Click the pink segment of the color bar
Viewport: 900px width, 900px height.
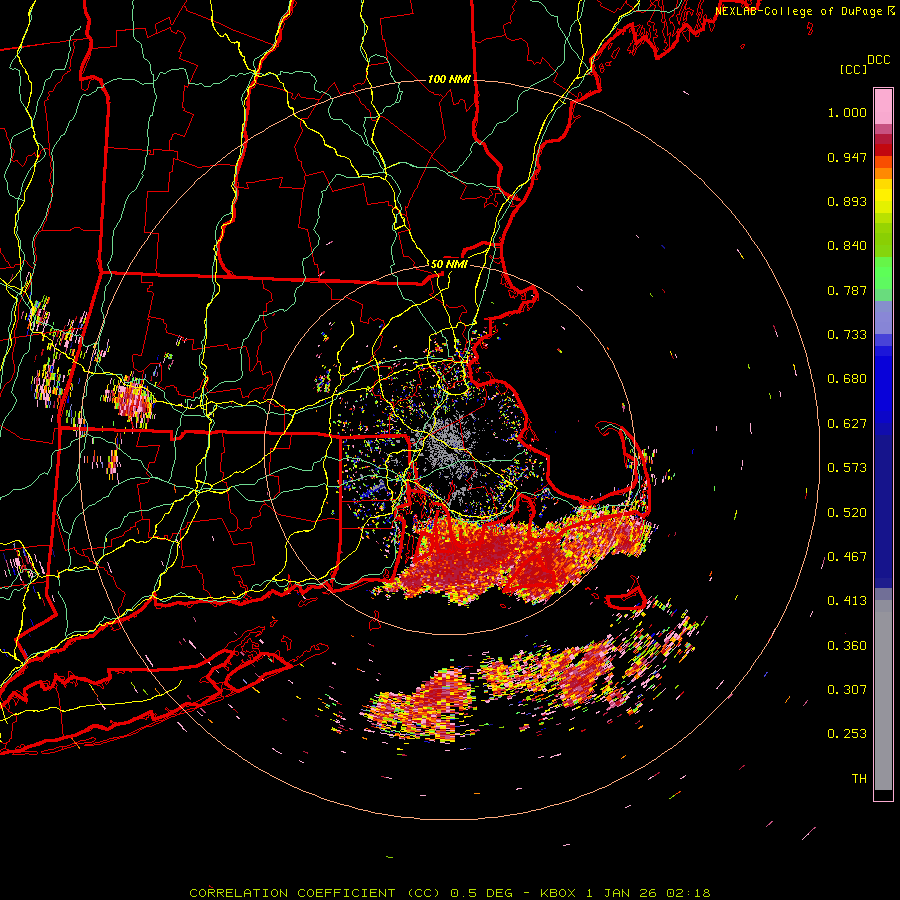pyautogui.click(x=883, y=107)
